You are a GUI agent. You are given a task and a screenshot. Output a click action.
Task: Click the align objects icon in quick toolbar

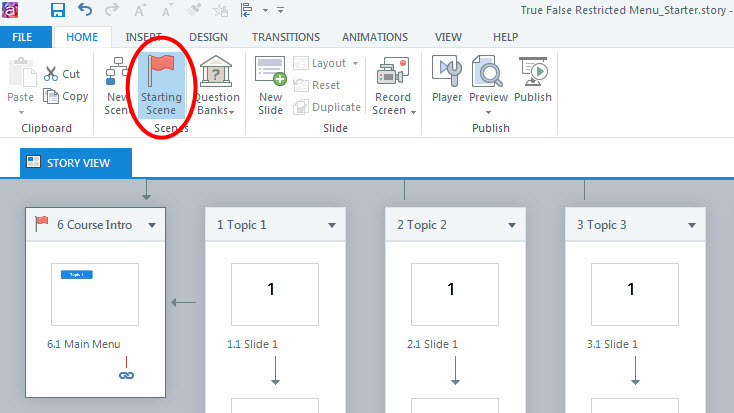[x=246, y=10]
